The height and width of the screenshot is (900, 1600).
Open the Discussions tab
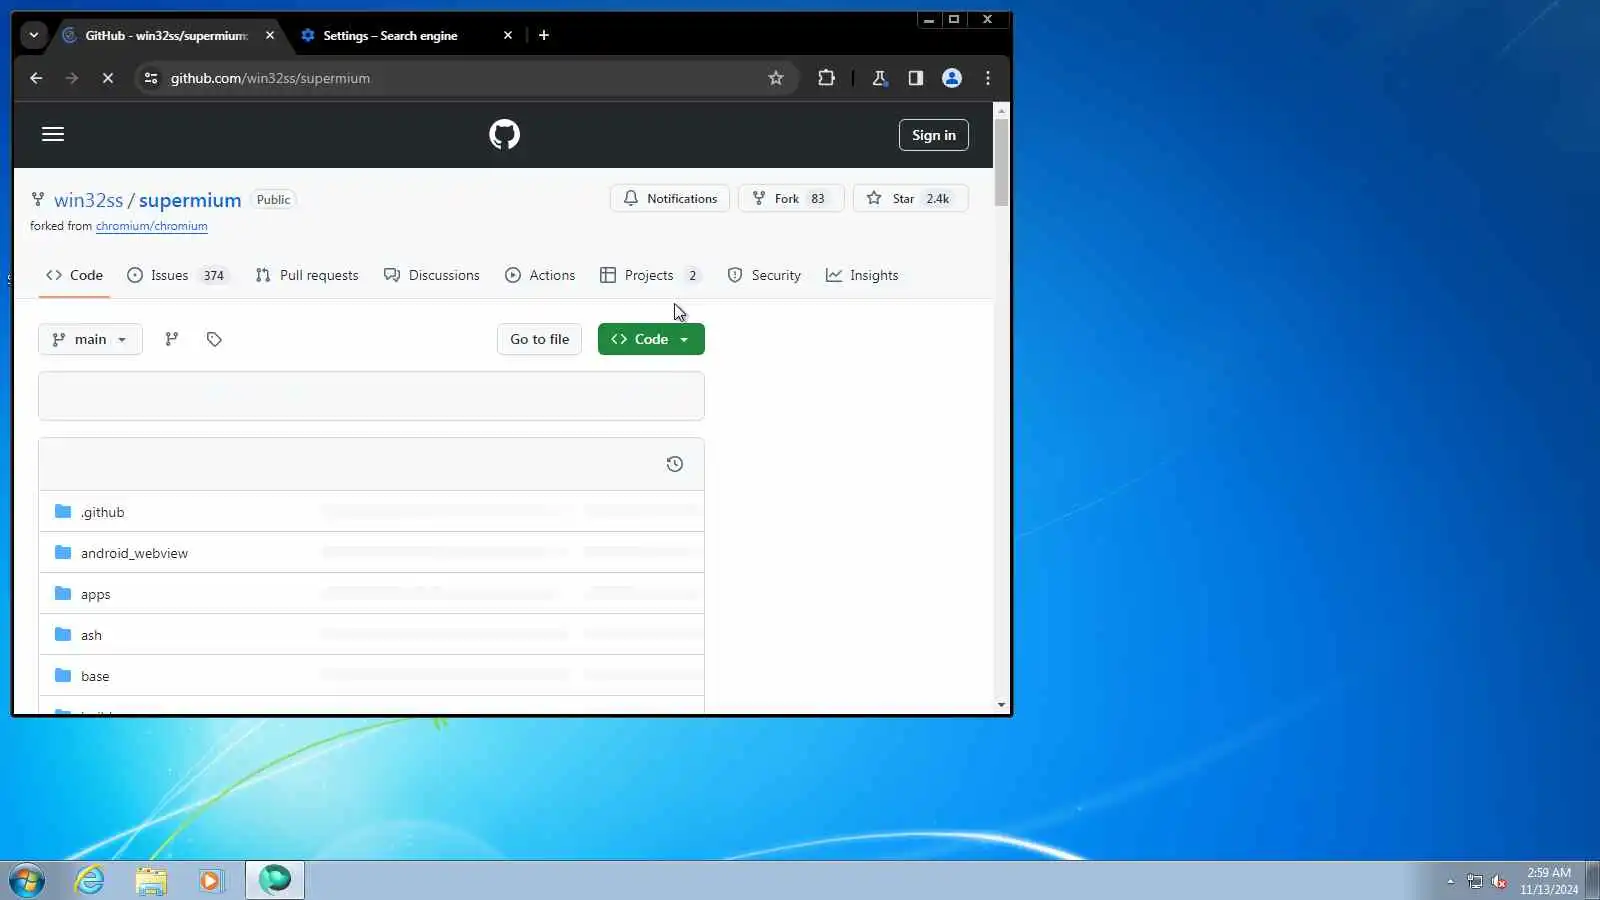(432, 275)
